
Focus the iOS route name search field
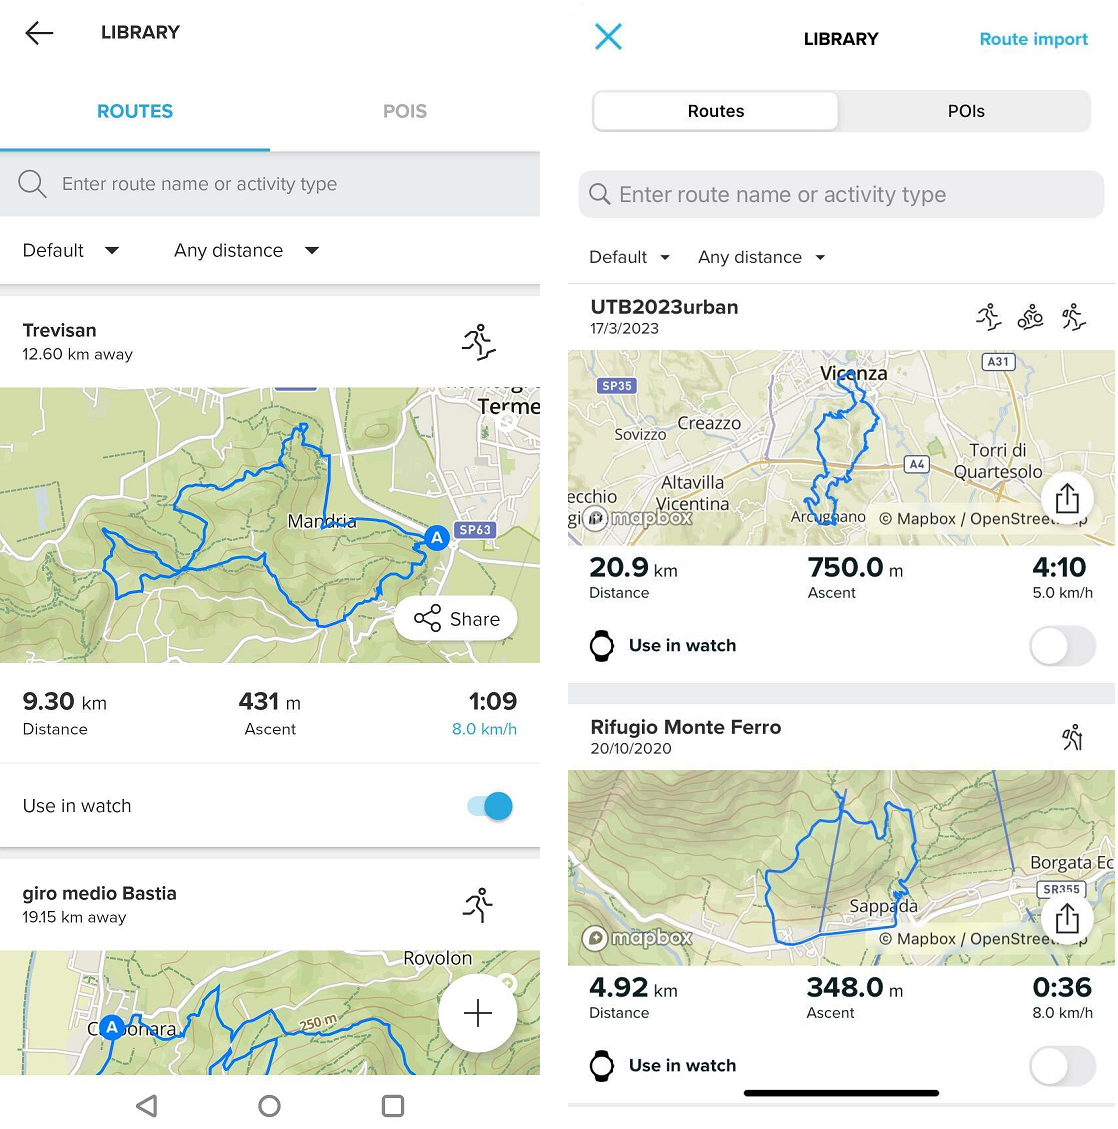click(x=841, y=194)
